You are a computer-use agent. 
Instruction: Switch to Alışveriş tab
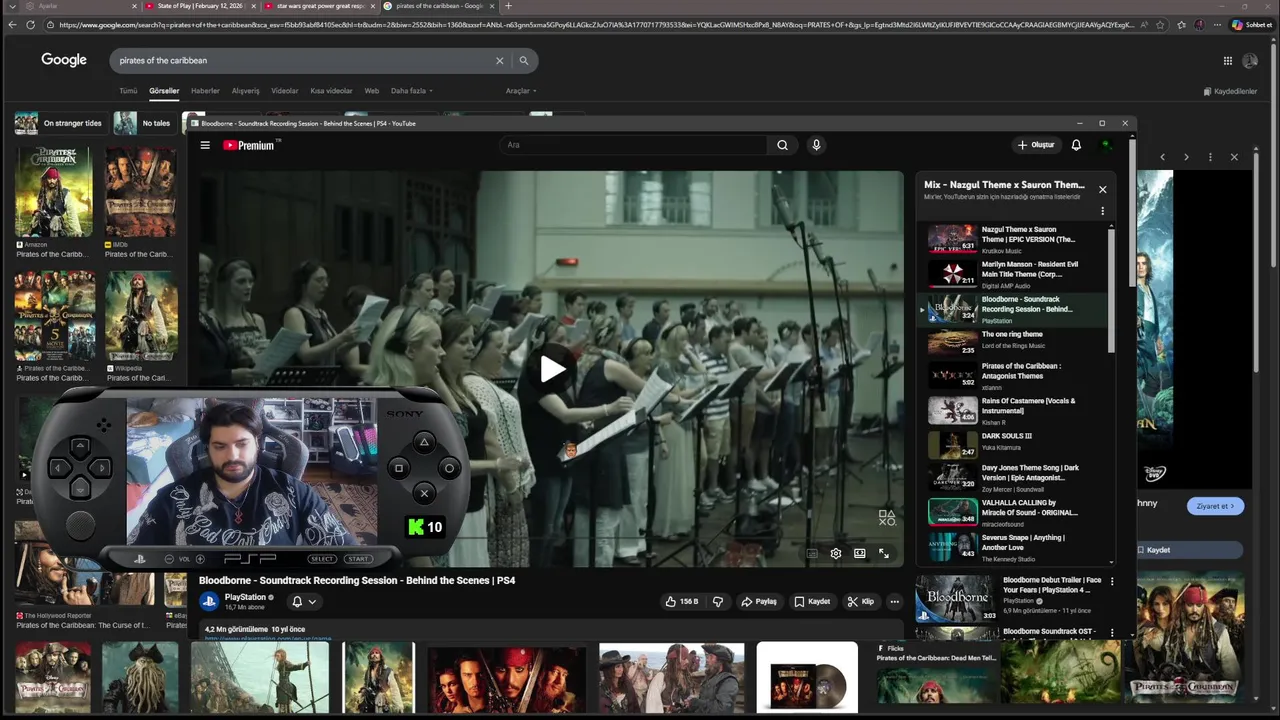[x=245, y=91]
